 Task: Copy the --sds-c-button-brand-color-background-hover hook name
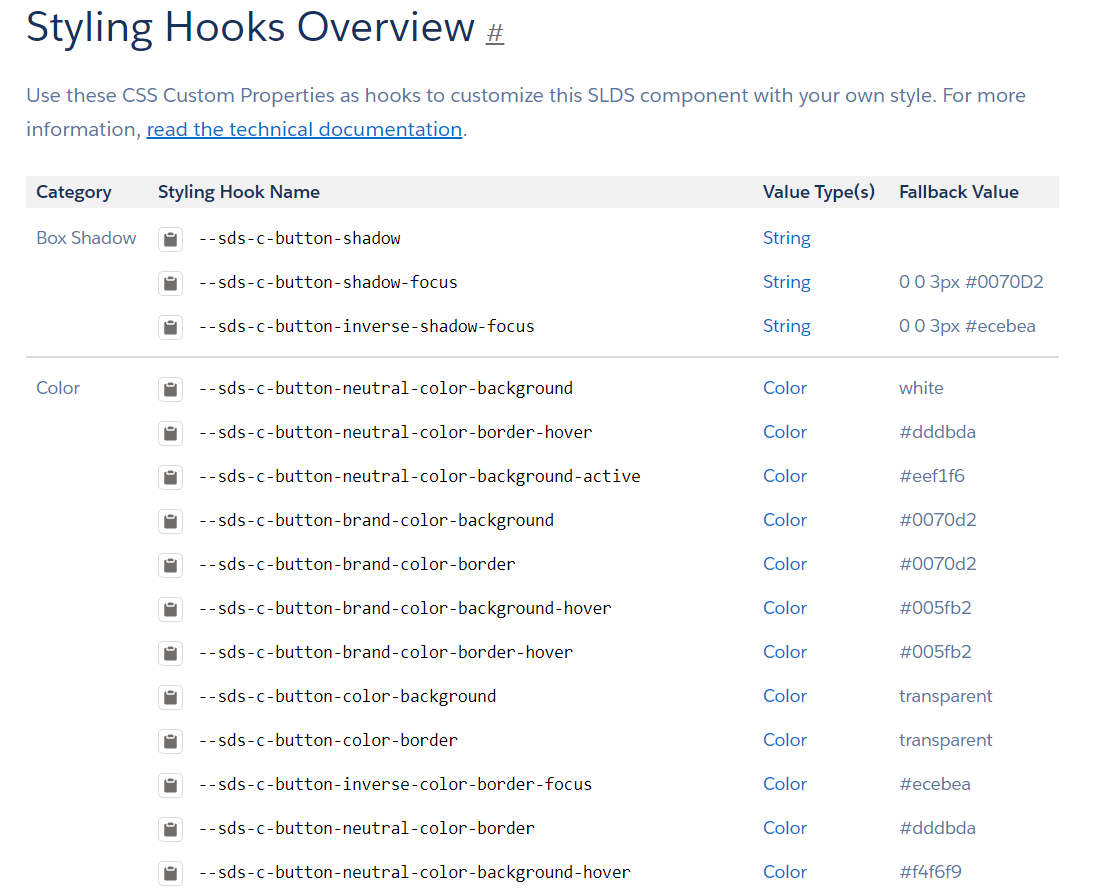[170, 609]
